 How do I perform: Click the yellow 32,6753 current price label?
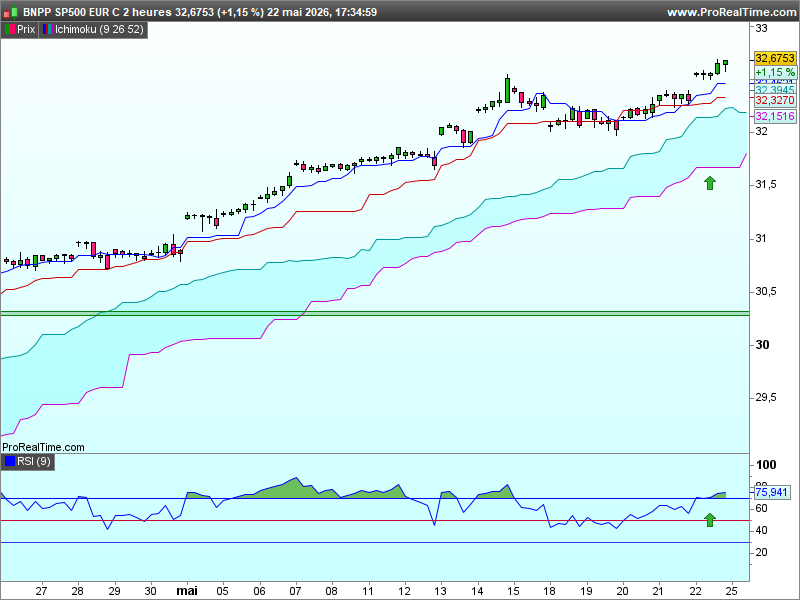coord(774,58)
